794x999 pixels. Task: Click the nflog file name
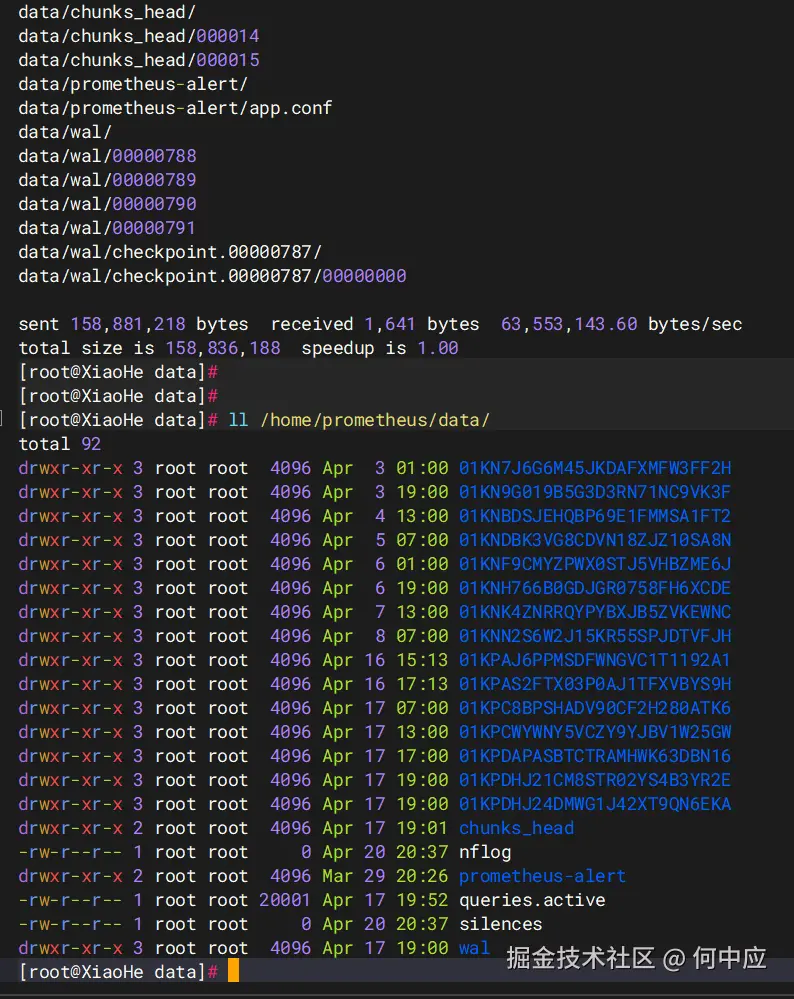485,852
